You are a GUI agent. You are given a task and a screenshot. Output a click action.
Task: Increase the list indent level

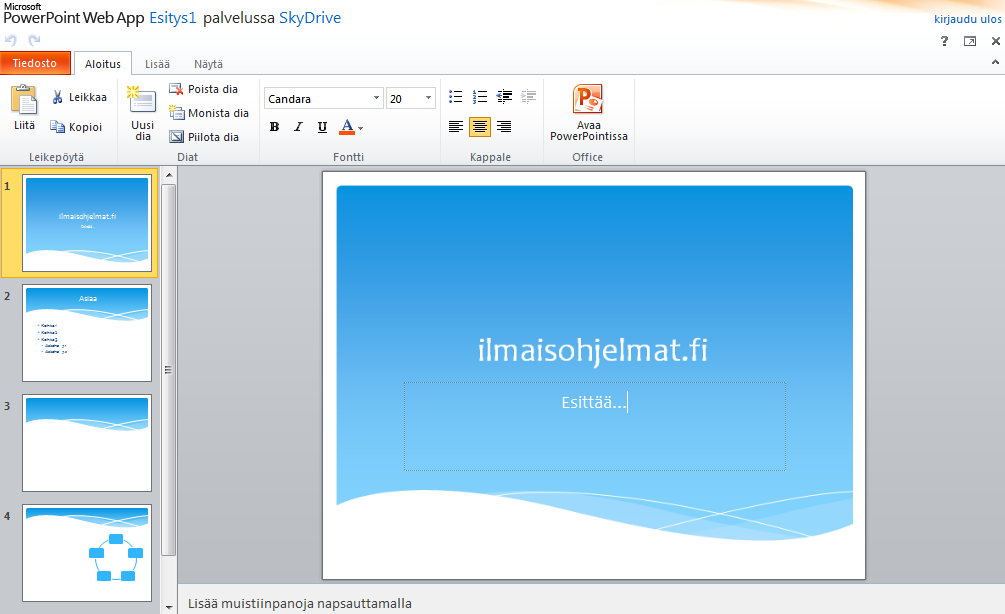coord(529,97)
